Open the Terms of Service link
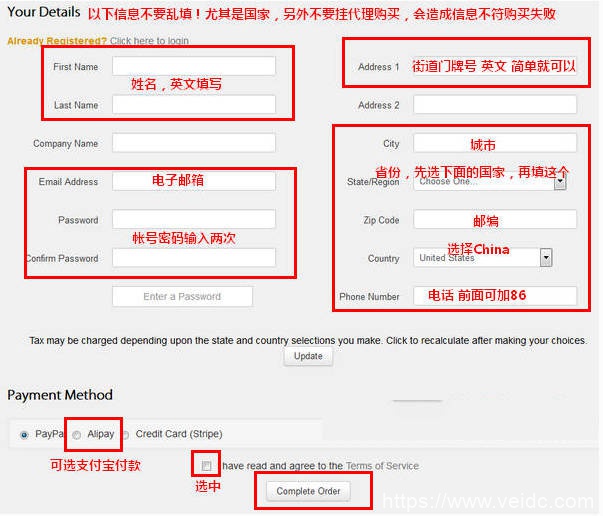603x516 pixels. click(382, 466)
